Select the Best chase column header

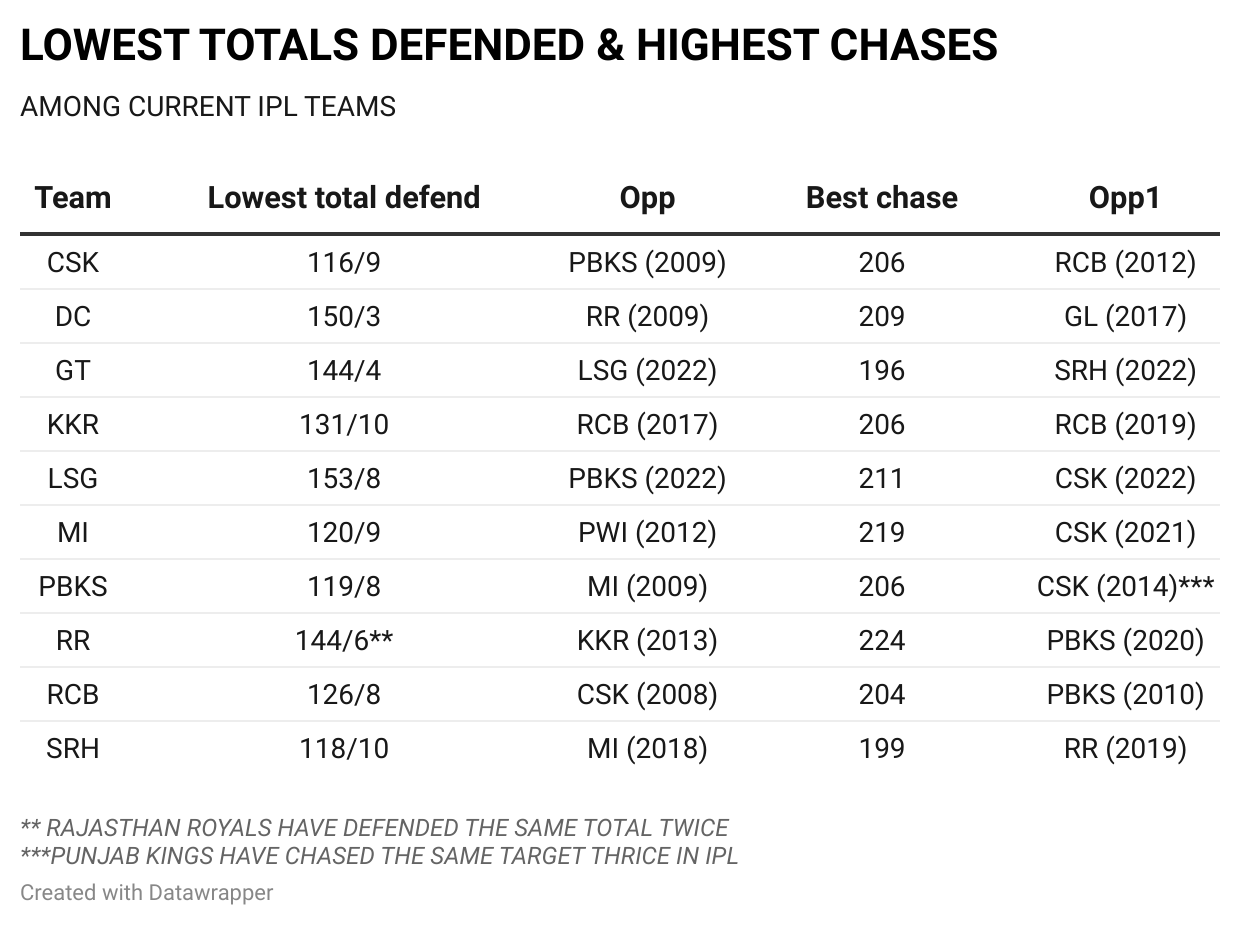click(x=881, y=198)
